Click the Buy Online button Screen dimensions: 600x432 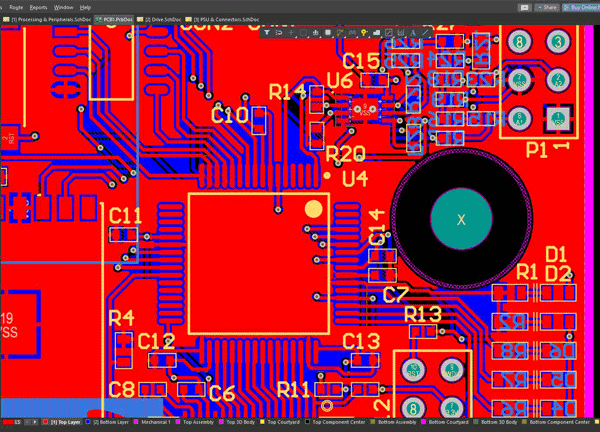coord(578,6)
